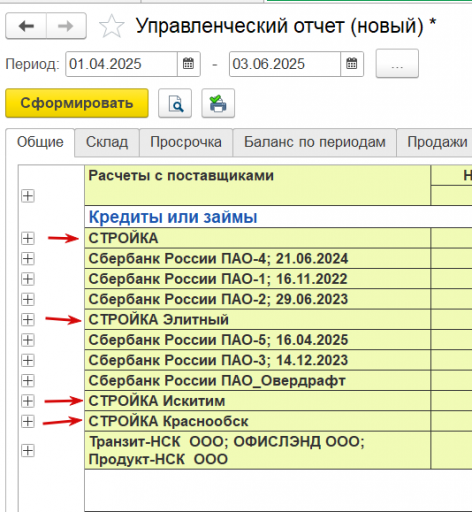Select cell Сбербанк России ПАО-2; 29.06.2023
This screenshot has height=512, width=472.
257,299
